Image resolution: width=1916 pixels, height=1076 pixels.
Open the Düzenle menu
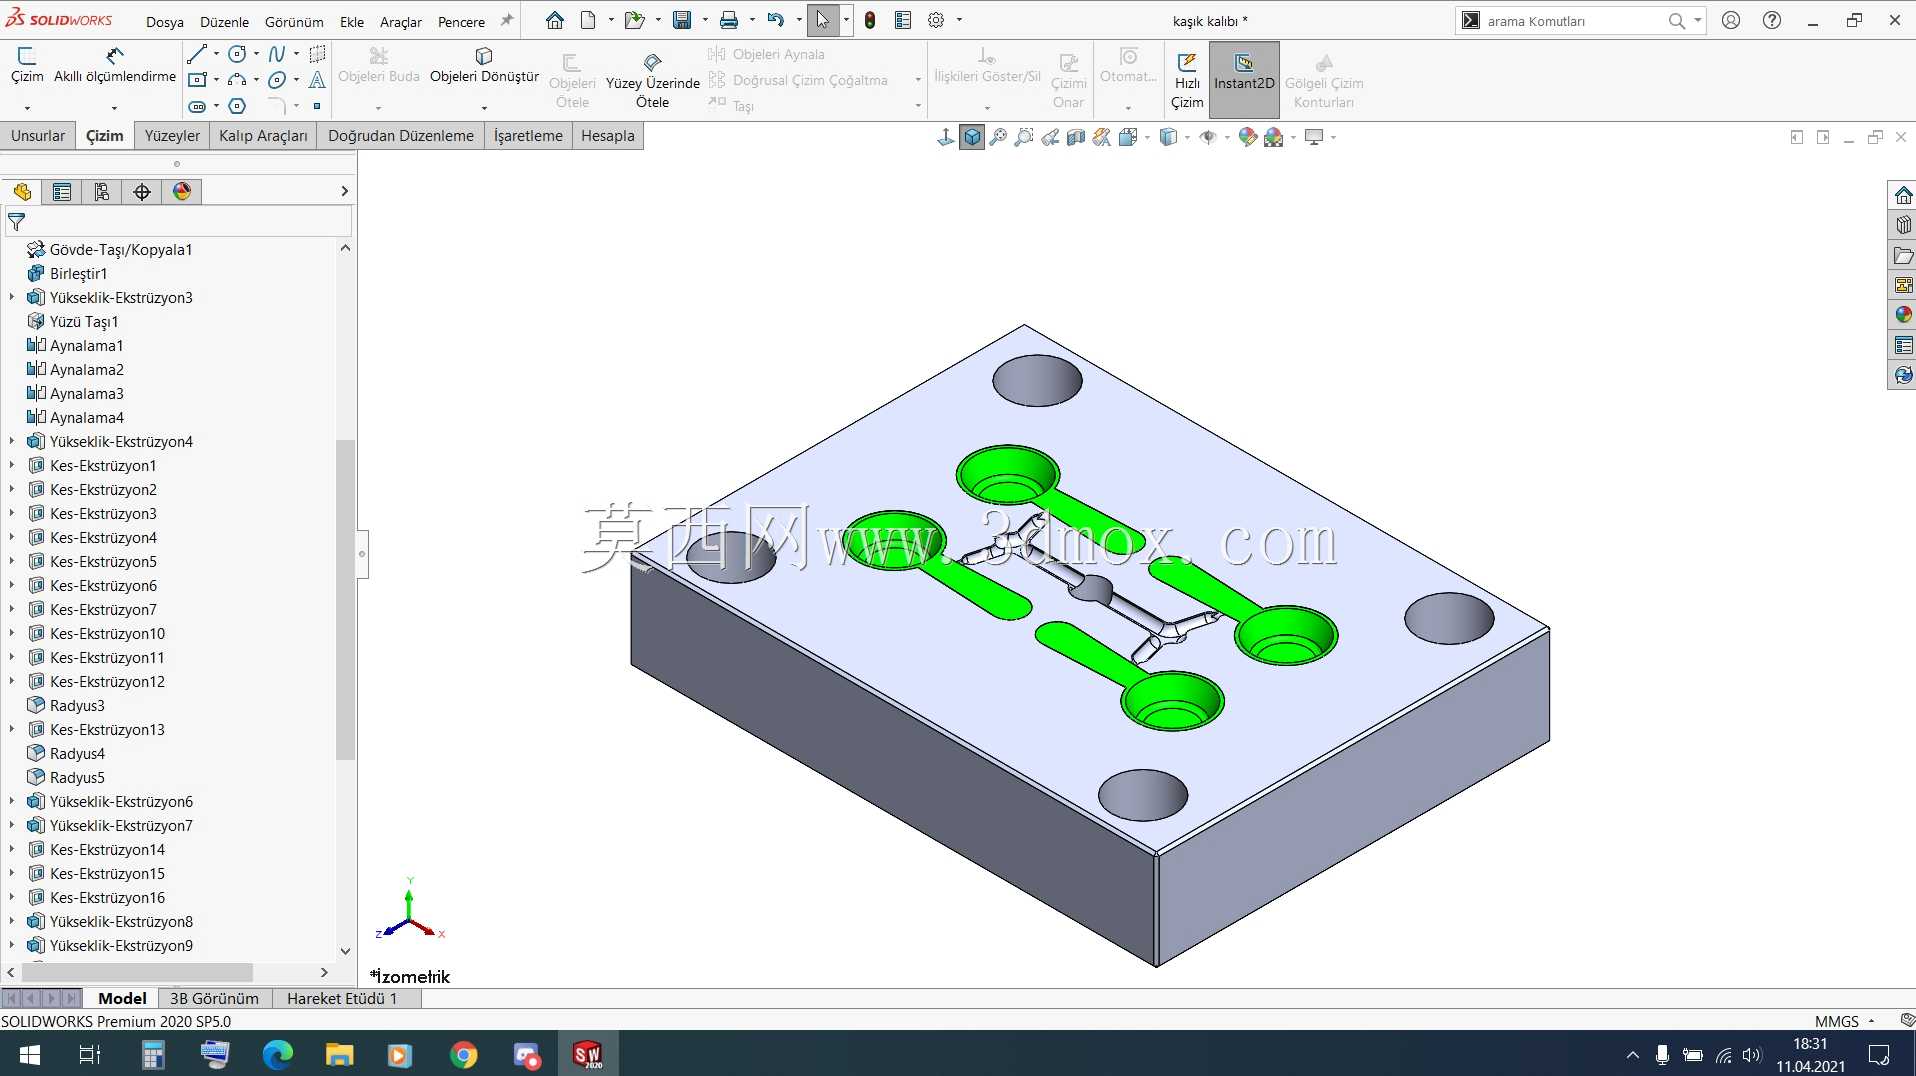click(x=224, y=21)
